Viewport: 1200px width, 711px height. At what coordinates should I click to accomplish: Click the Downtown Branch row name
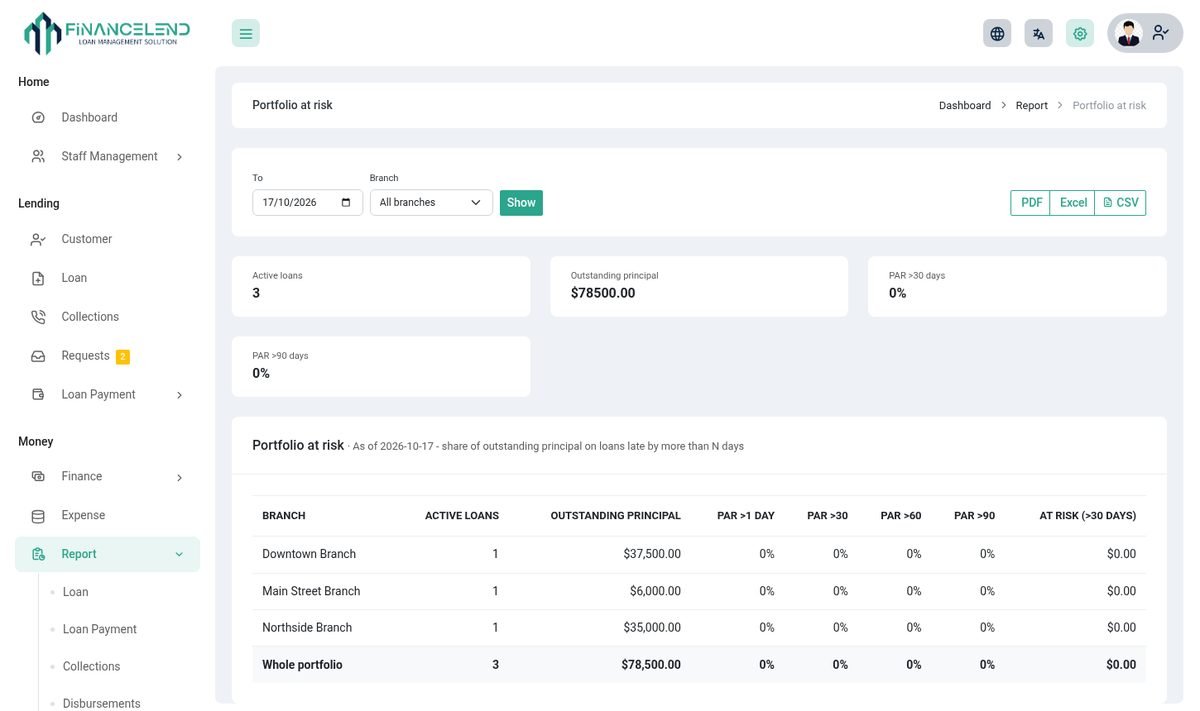point(309,554)
